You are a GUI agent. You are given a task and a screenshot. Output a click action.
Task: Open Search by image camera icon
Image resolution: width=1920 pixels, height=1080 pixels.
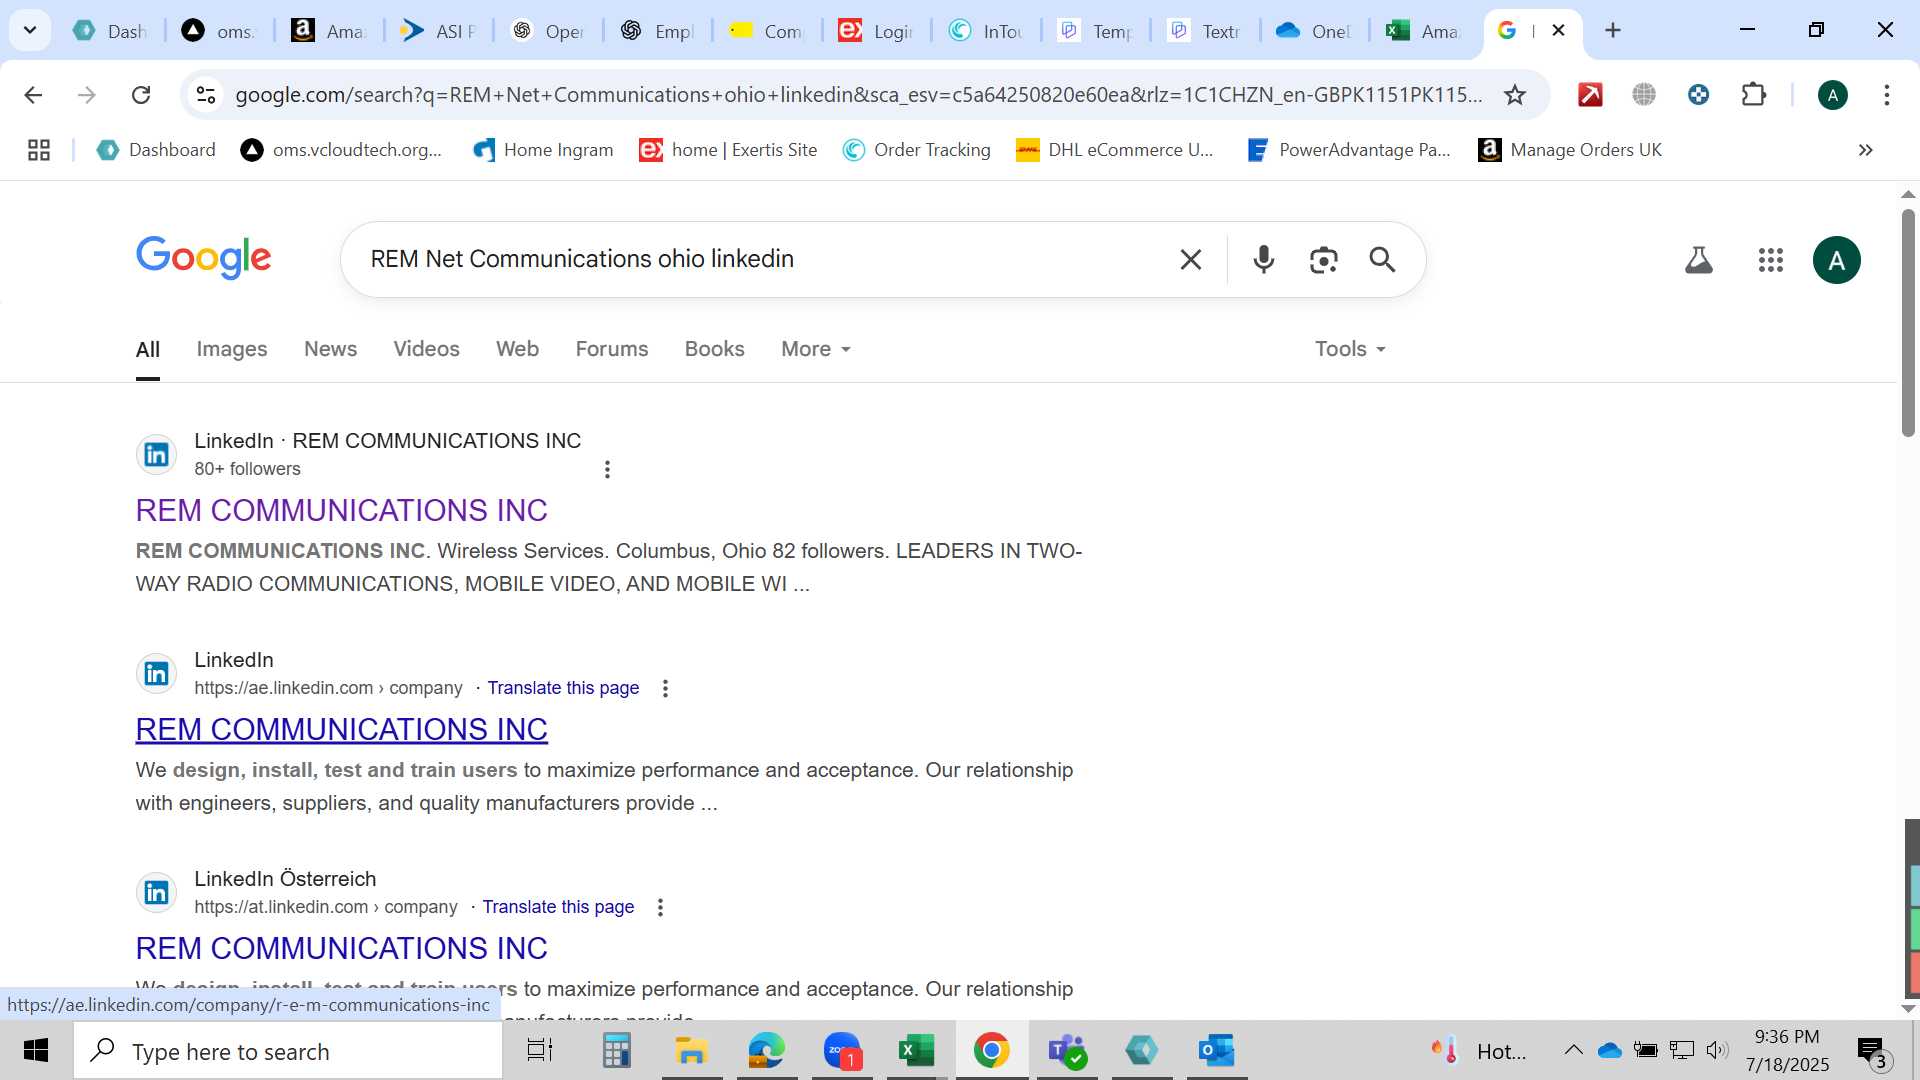click(x=1323, y=260)
